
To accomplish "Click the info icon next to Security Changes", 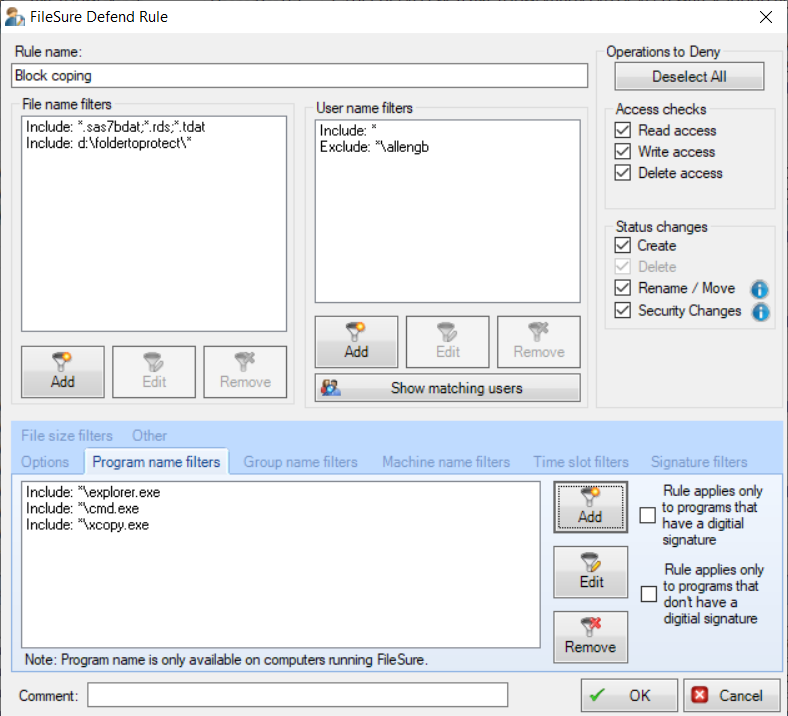I will coord(760,312).
